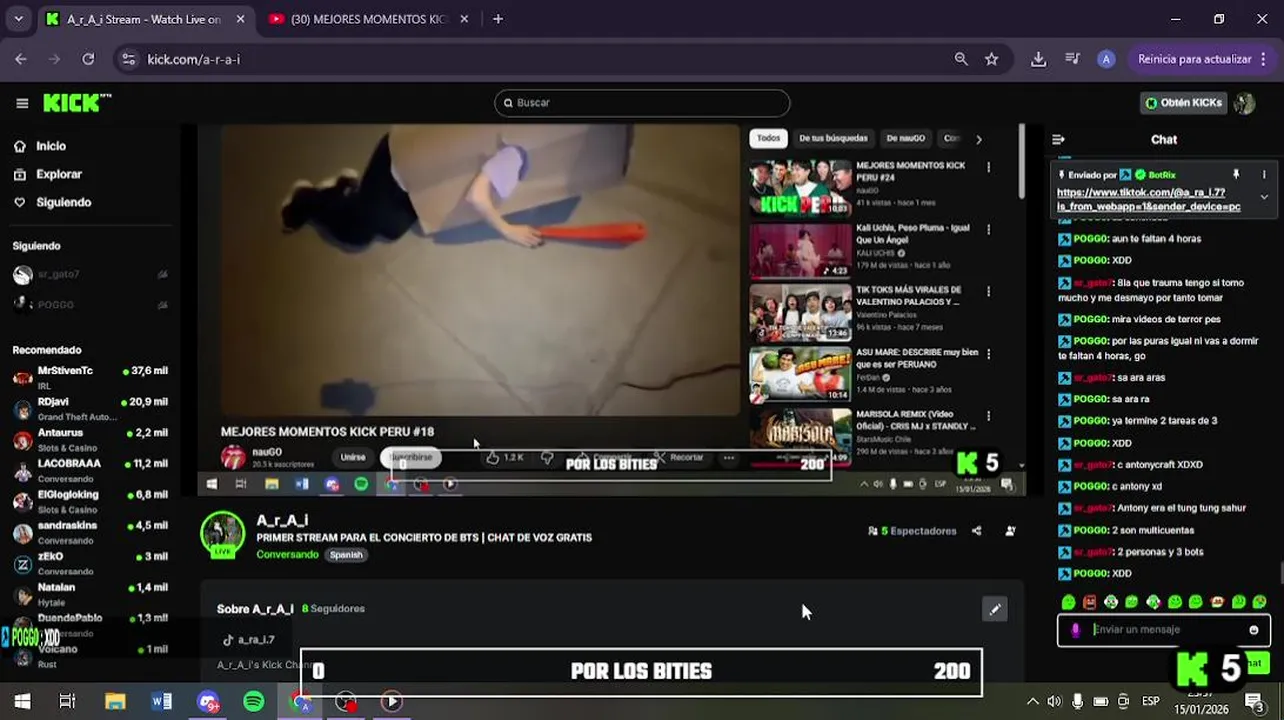Screen dimensions: 1284x720
Task: Insert the reddish-brown character quick emote
Action: click(1090, 602)
